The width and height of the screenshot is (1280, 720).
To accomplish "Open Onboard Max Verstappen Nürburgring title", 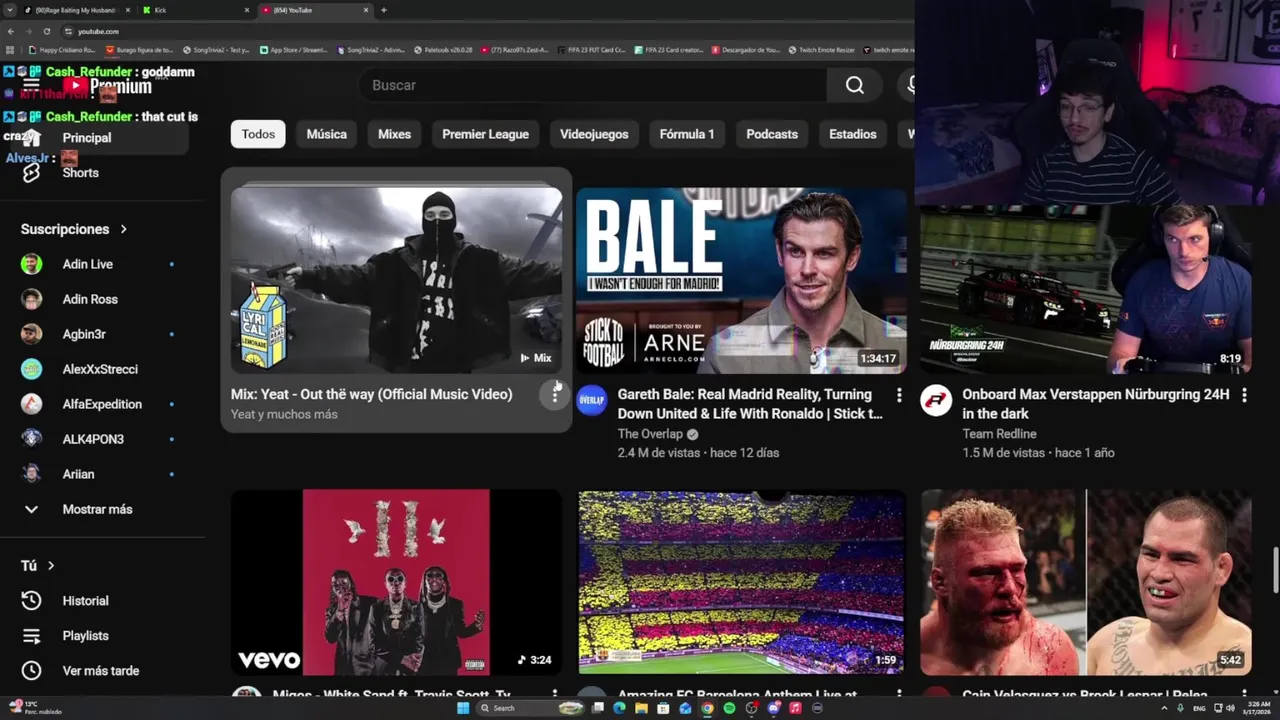I will [x=1096, y=404].
